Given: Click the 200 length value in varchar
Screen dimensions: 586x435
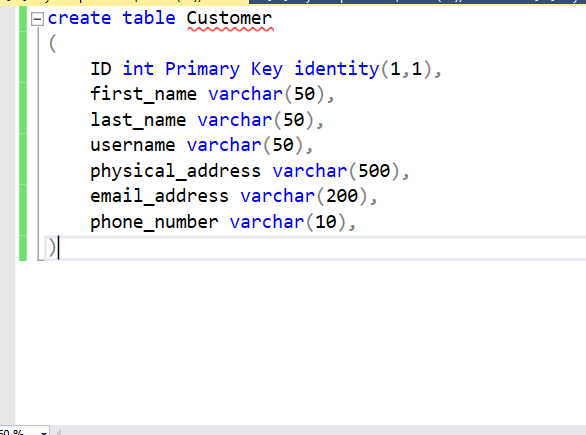Looking at the screenshot, I should coord(342,196).
